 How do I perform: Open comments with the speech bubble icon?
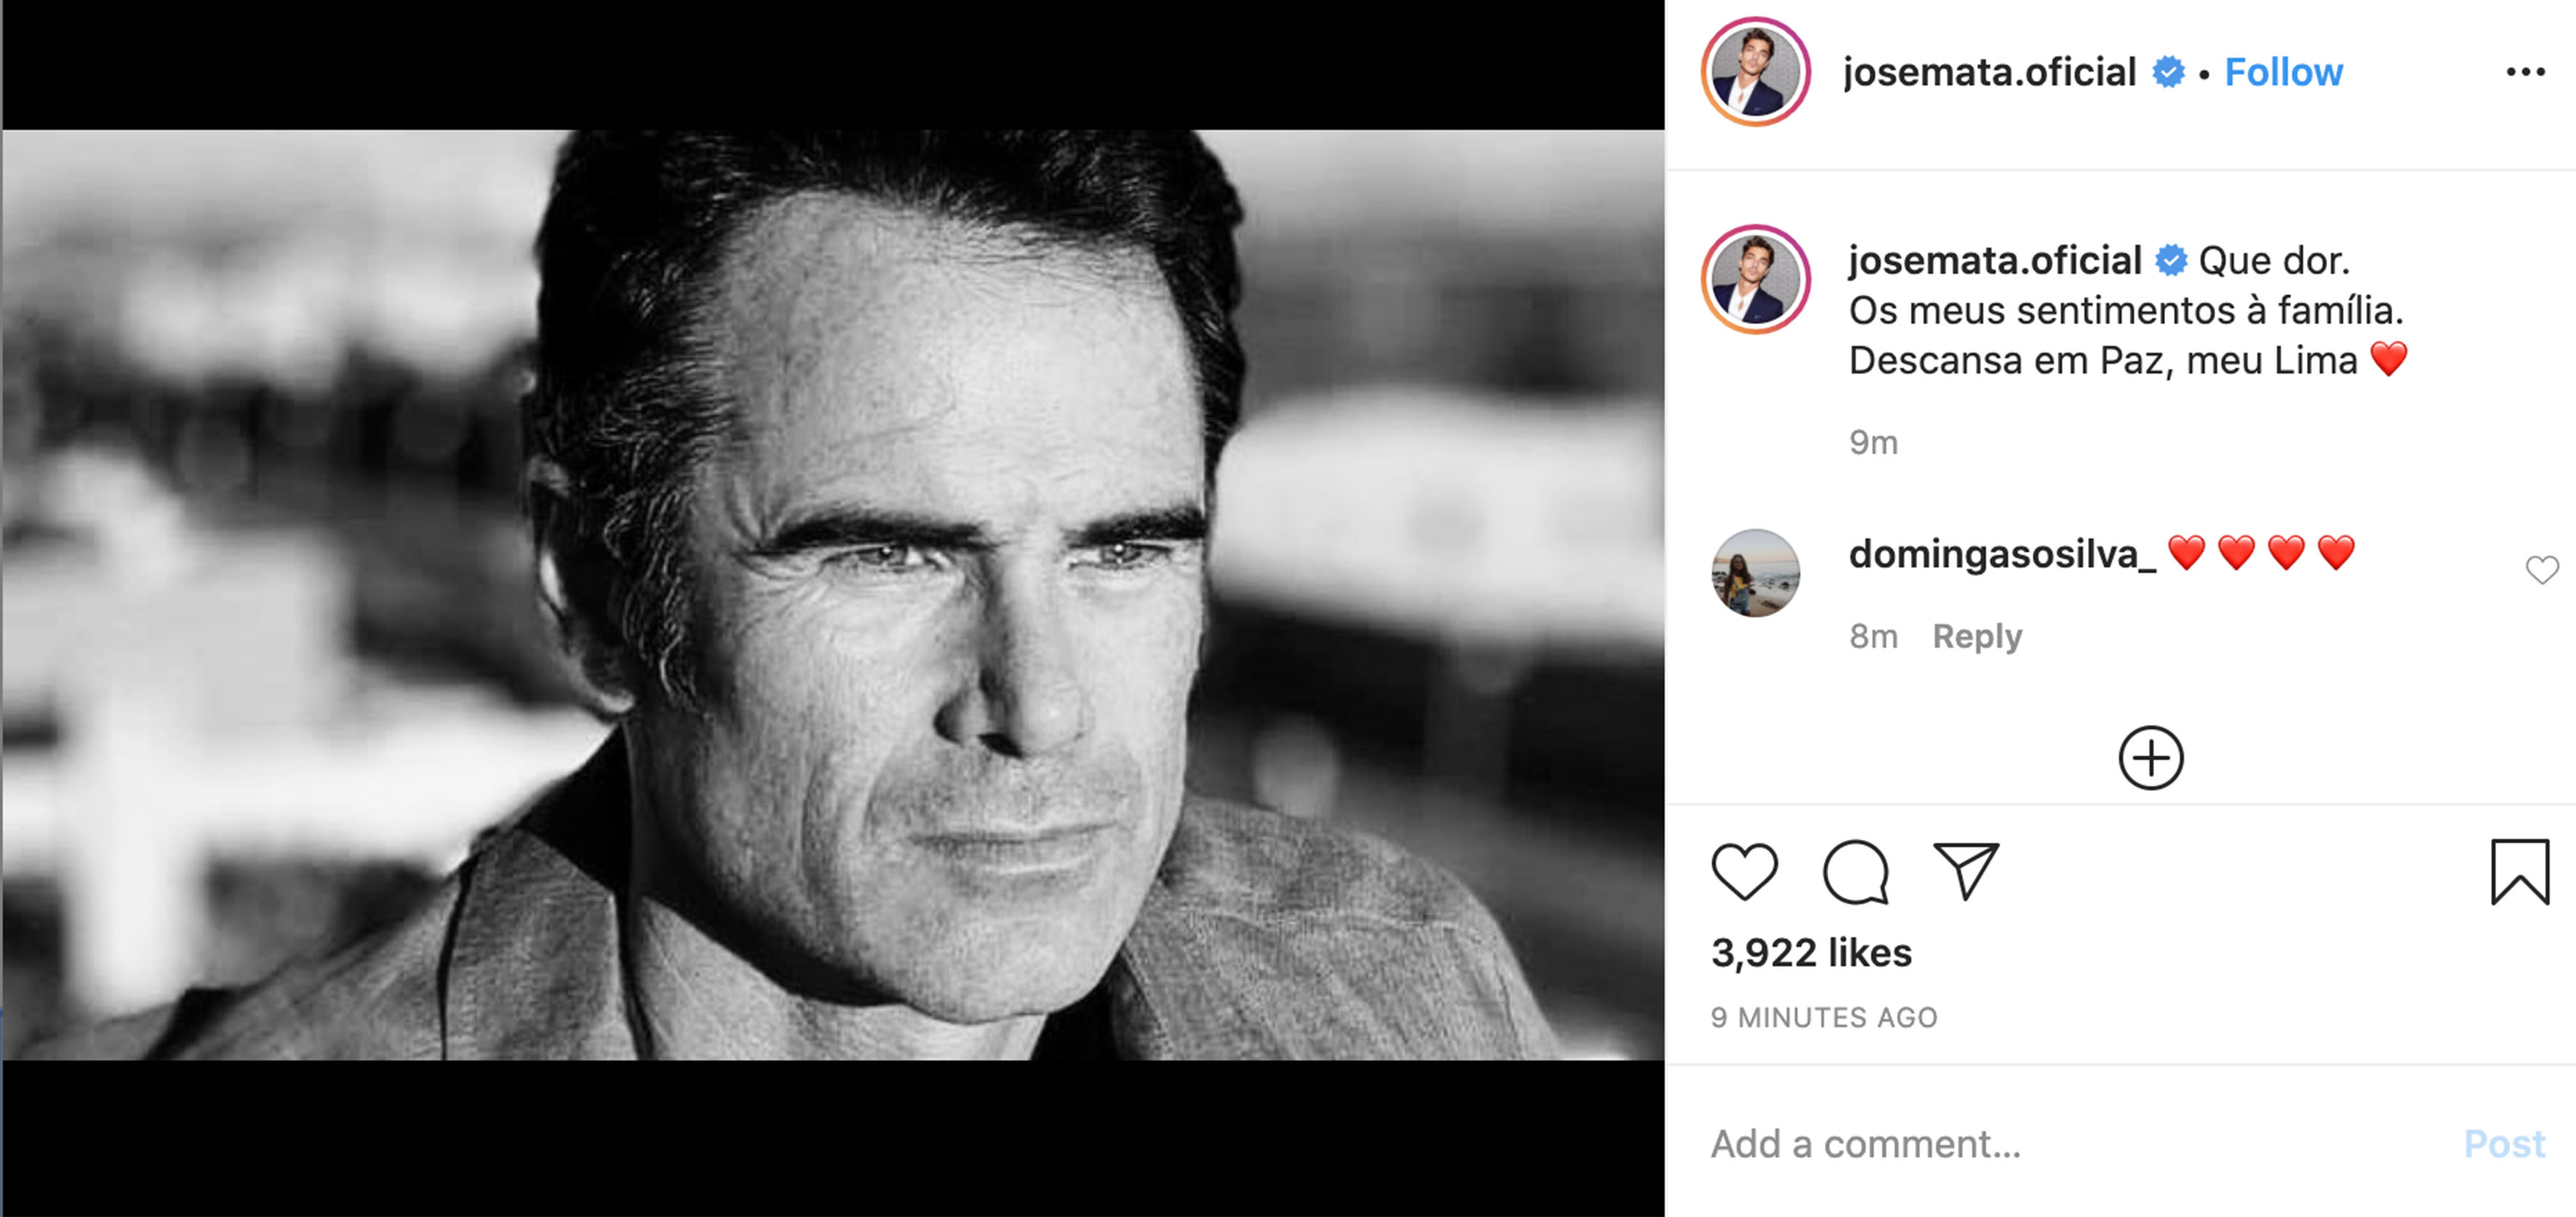[x=1855, y=872]
